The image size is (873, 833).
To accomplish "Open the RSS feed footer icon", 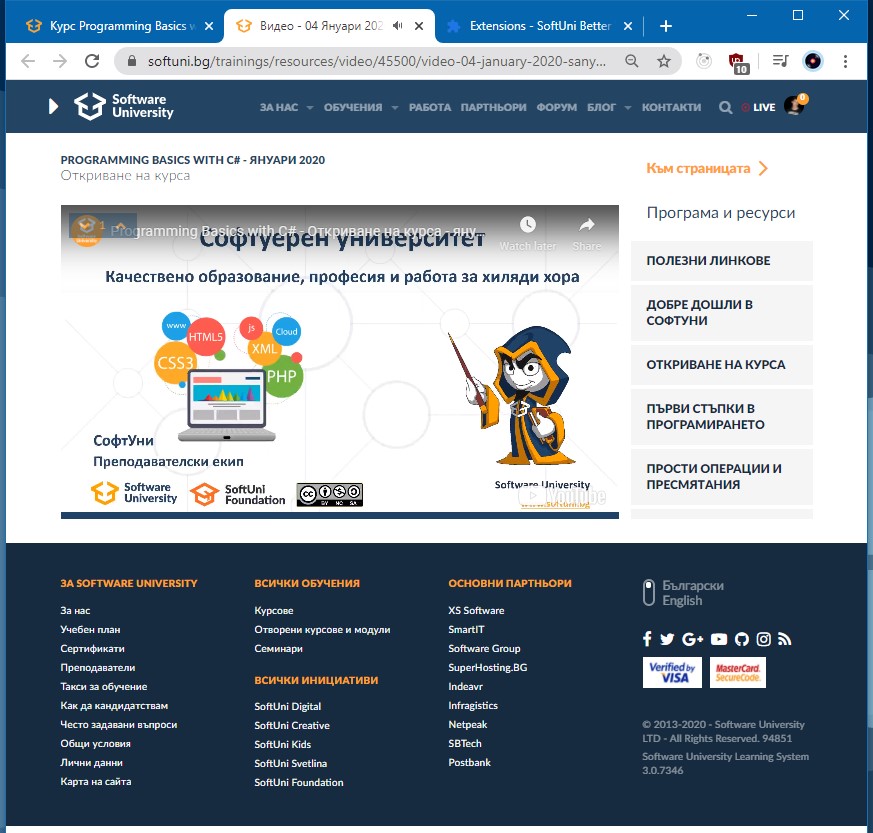I will tap(784, 639).
